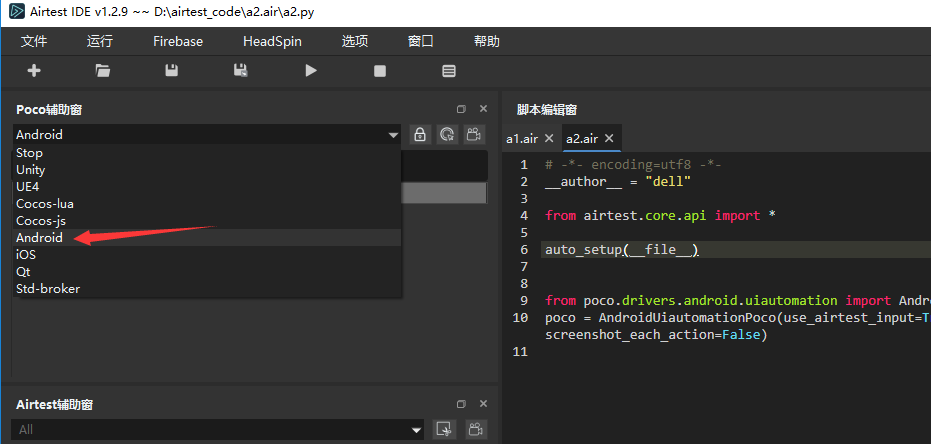Undock the Poco辅助窗 panel
Image resolution: width=931 pixels, height=444 pixels.
tap(461, 109)
